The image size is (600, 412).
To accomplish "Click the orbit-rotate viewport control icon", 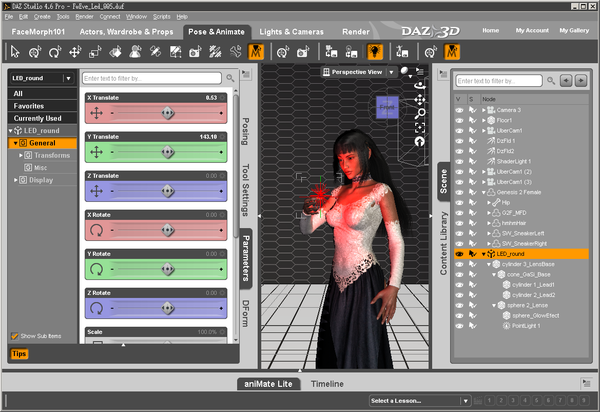I will coord(420,85).
